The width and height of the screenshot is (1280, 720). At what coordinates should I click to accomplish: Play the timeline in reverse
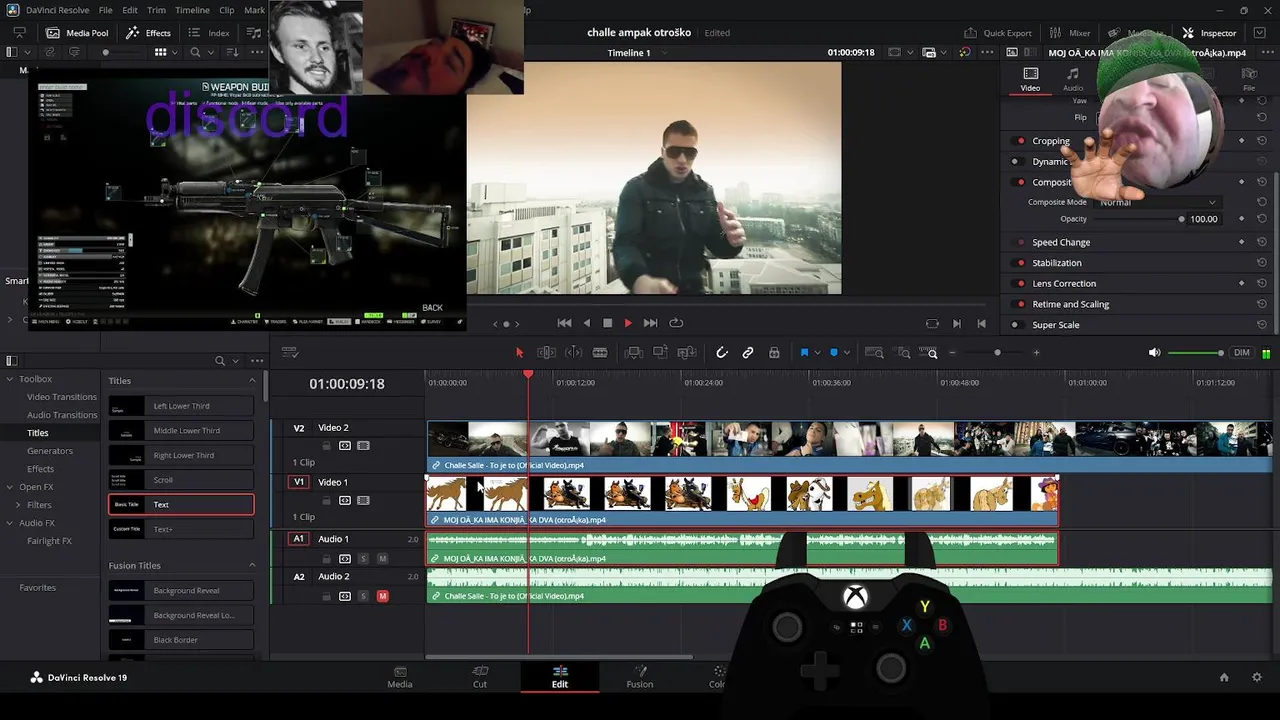click(x=586, y=323)
